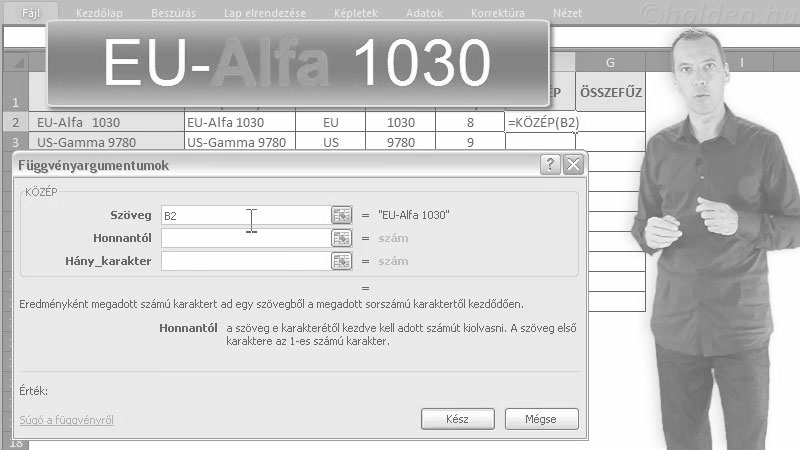Focus the Honnantól input field
The height and width of the screenshot is (450, 800).
244,238
